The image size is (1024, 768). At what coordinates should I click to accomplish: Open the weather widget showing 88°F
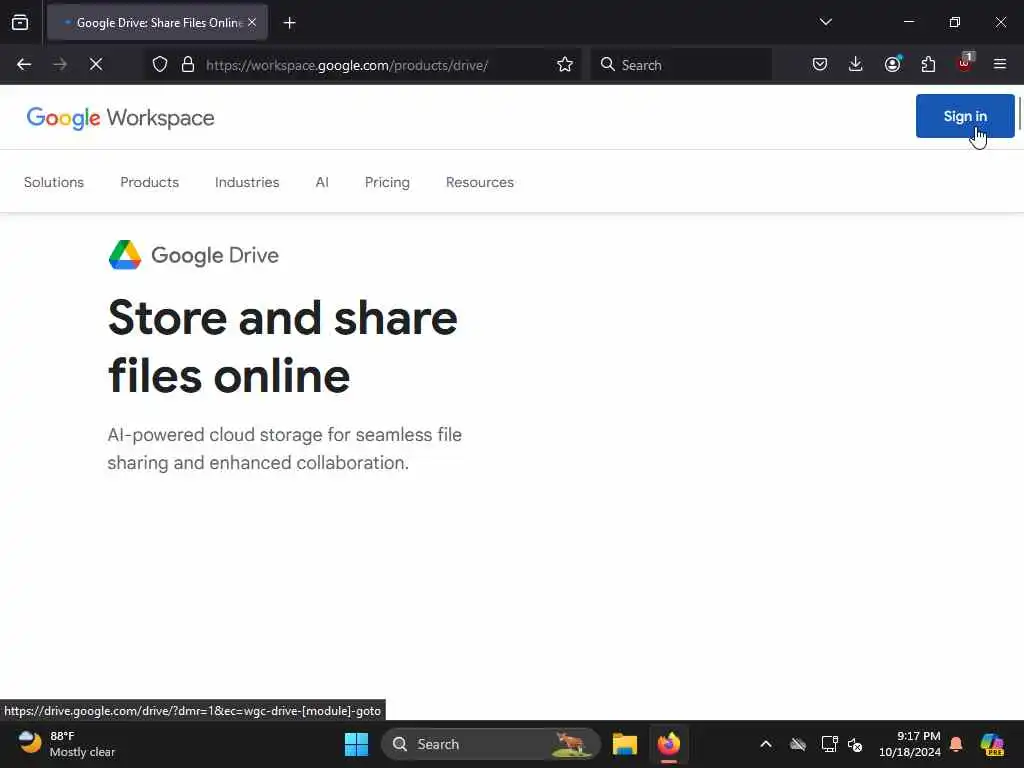coord(65,744)
